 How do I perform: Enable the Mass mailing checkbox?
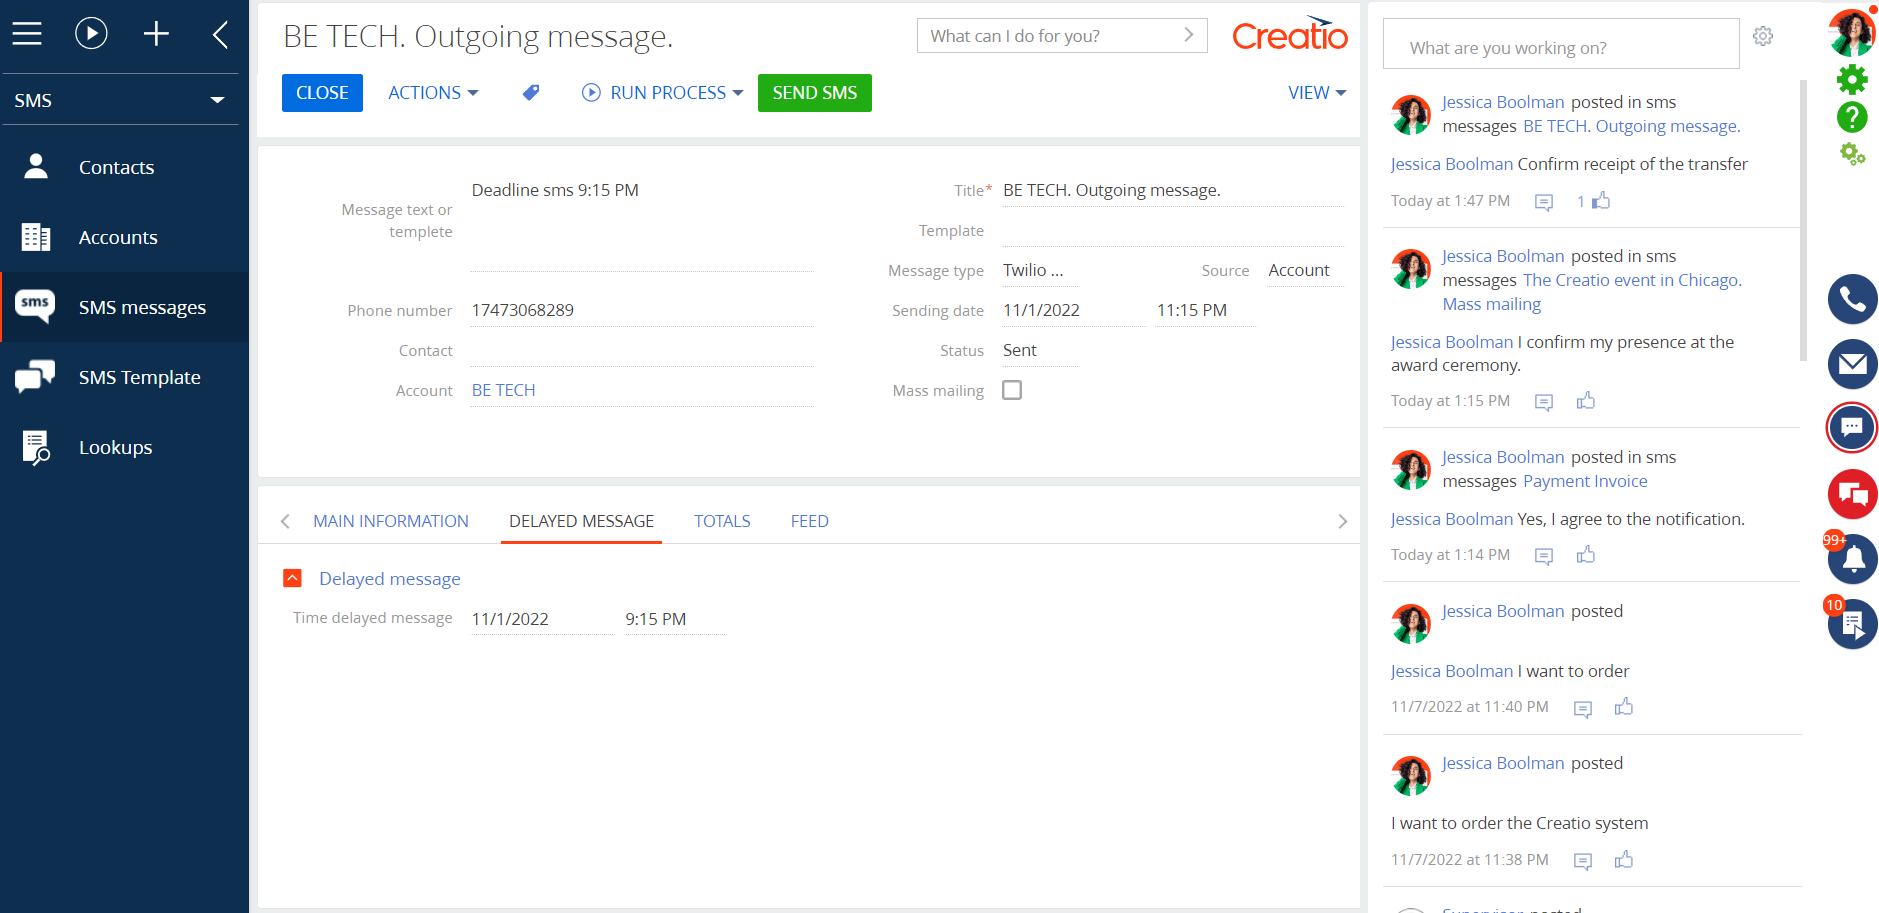pyautogui.click(x=1011, y=389)
